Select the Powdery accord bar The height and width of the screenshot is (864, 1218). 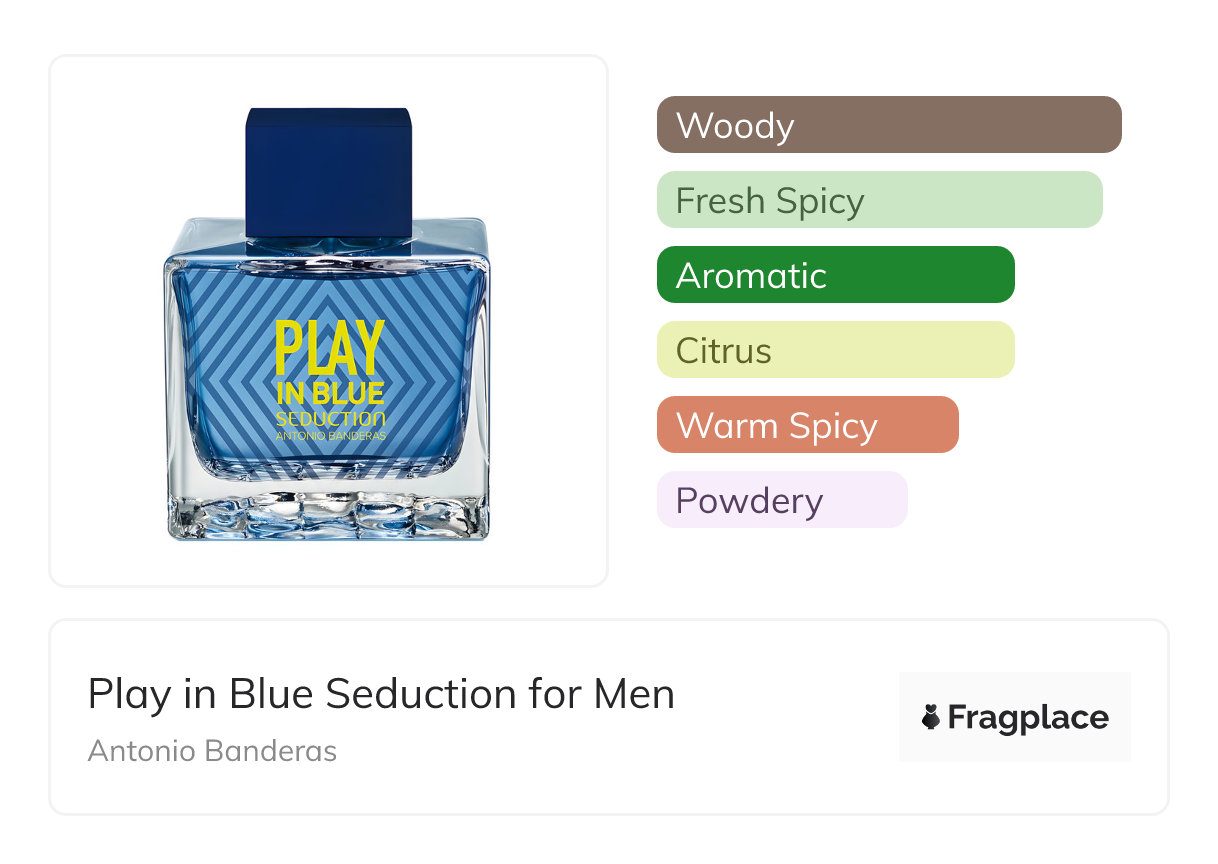[782, 500]
